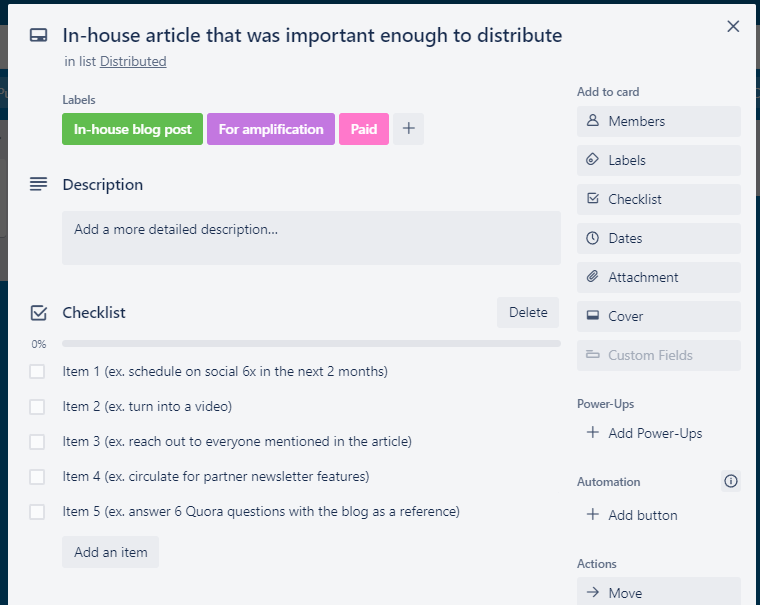Click the disabled Custom Fields button
The image size is (760, 605).
click(x=659, y=355)
